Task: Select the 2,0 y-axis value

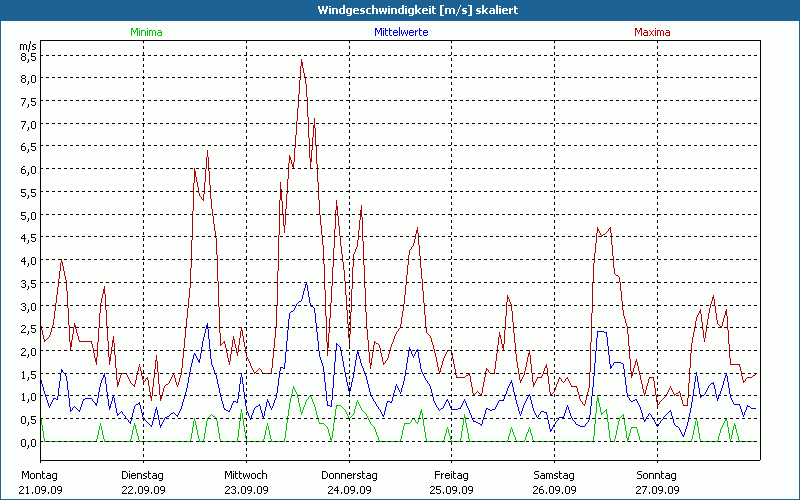Action: [x=28, y=352]
